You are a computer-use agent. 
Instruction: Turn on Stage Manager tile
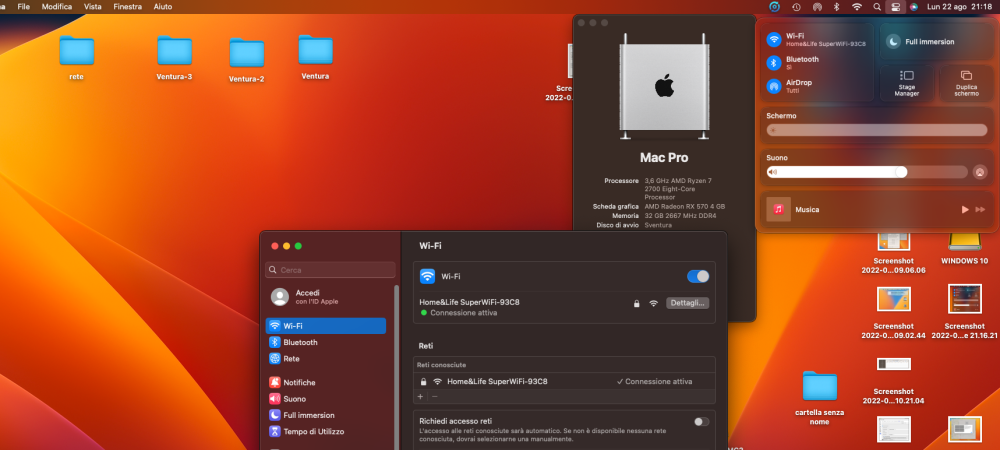[906, 83]
